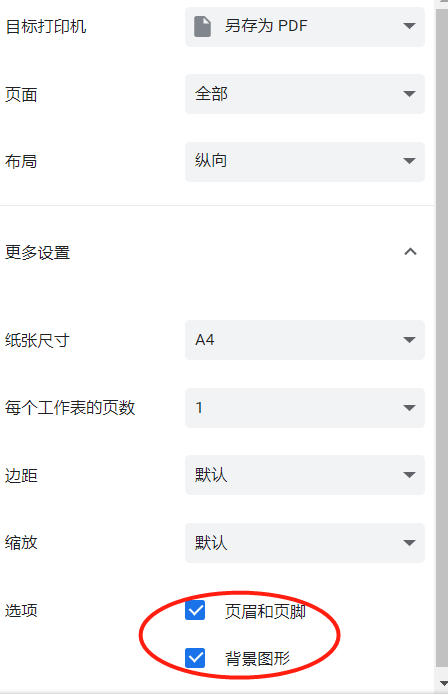Viewport: 448px width, 694px height.
Task: Collapse the 更多设置 section chevron
Action: (410, 252)
